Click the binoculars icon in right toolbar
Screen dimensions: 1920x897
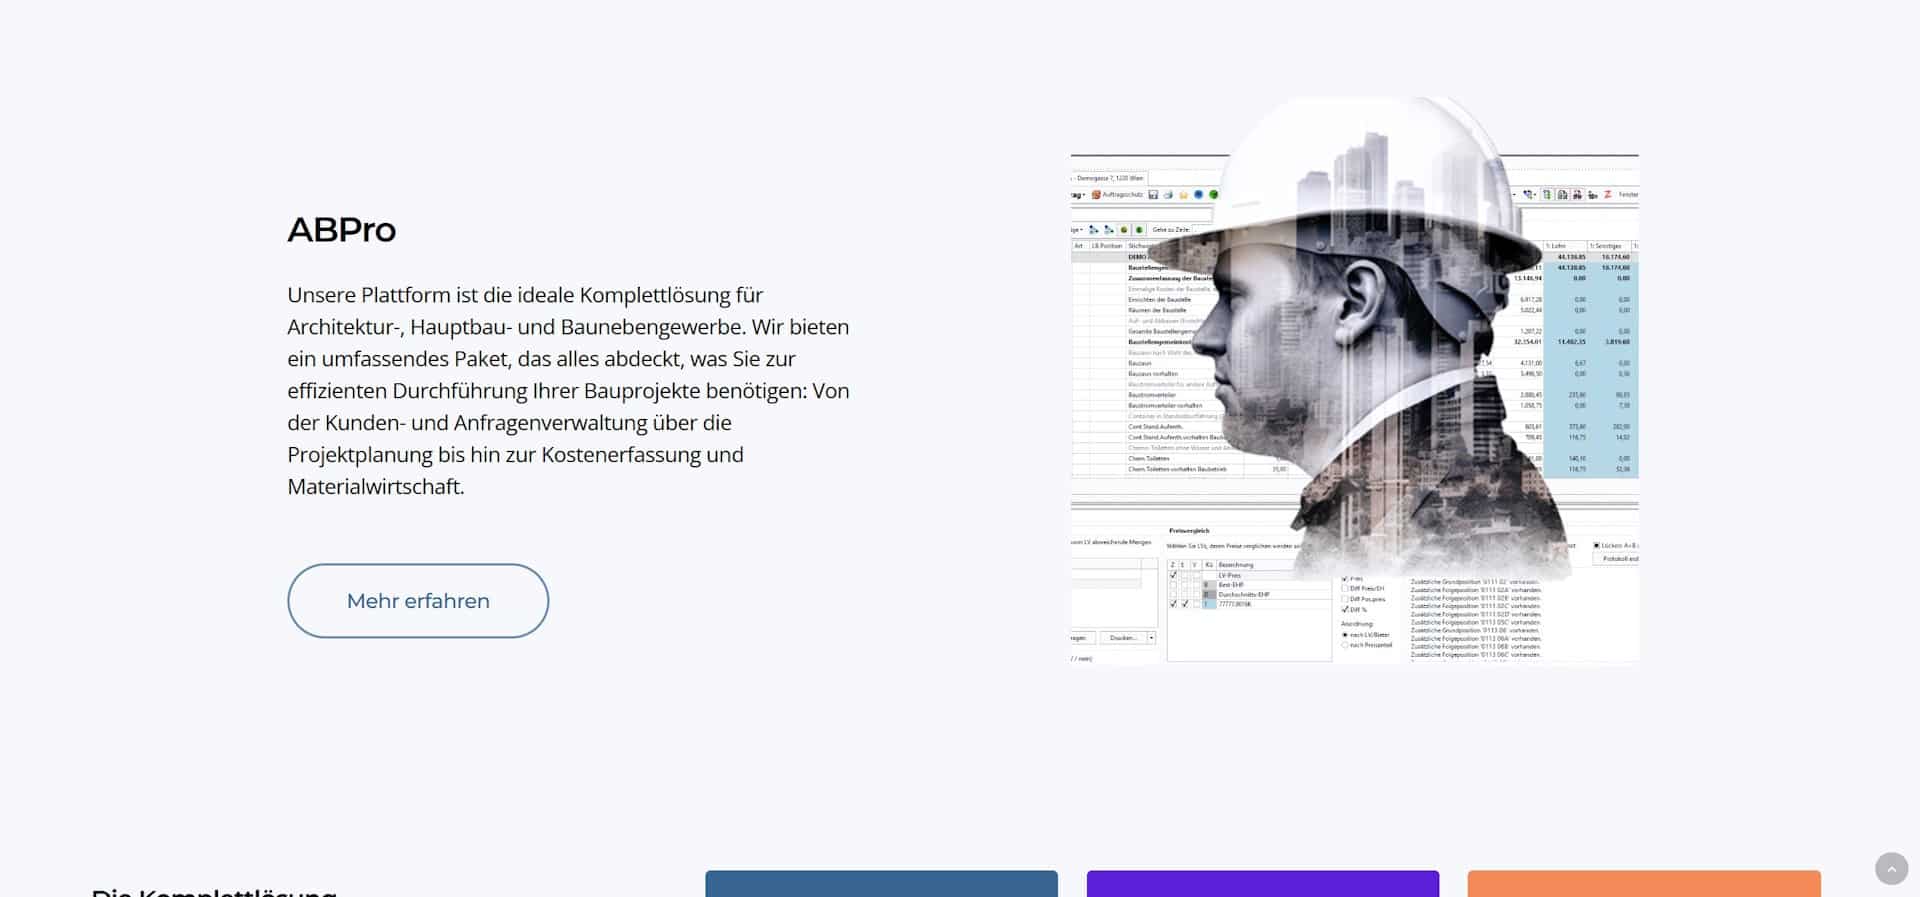tap(1577, 195)
